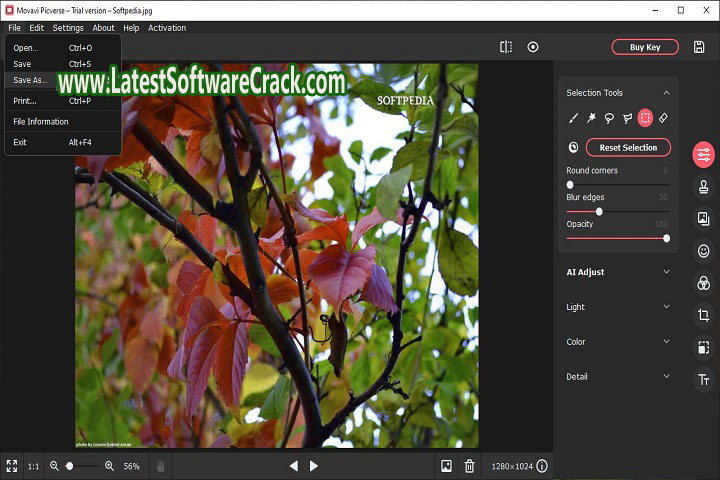The image size is (720, 480).
Task: Select the Eraser selection tool
Action: [x=663, y=118]
